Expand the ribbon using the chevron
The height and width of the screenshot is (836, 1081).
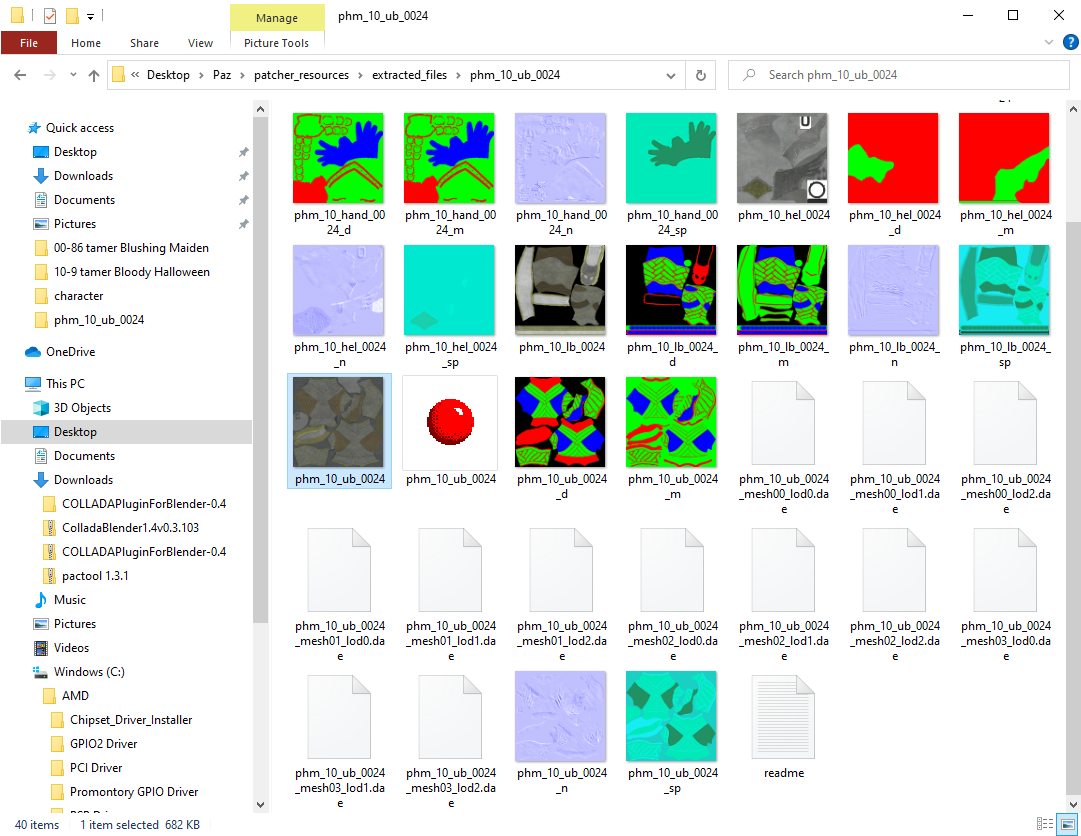pos(1048,43)
